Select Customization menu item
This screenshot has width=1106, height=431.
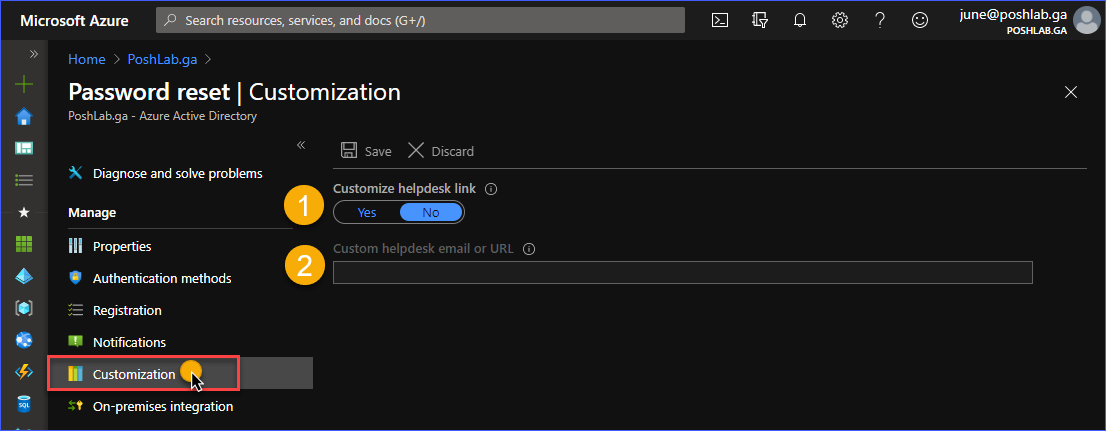[181, 373]
